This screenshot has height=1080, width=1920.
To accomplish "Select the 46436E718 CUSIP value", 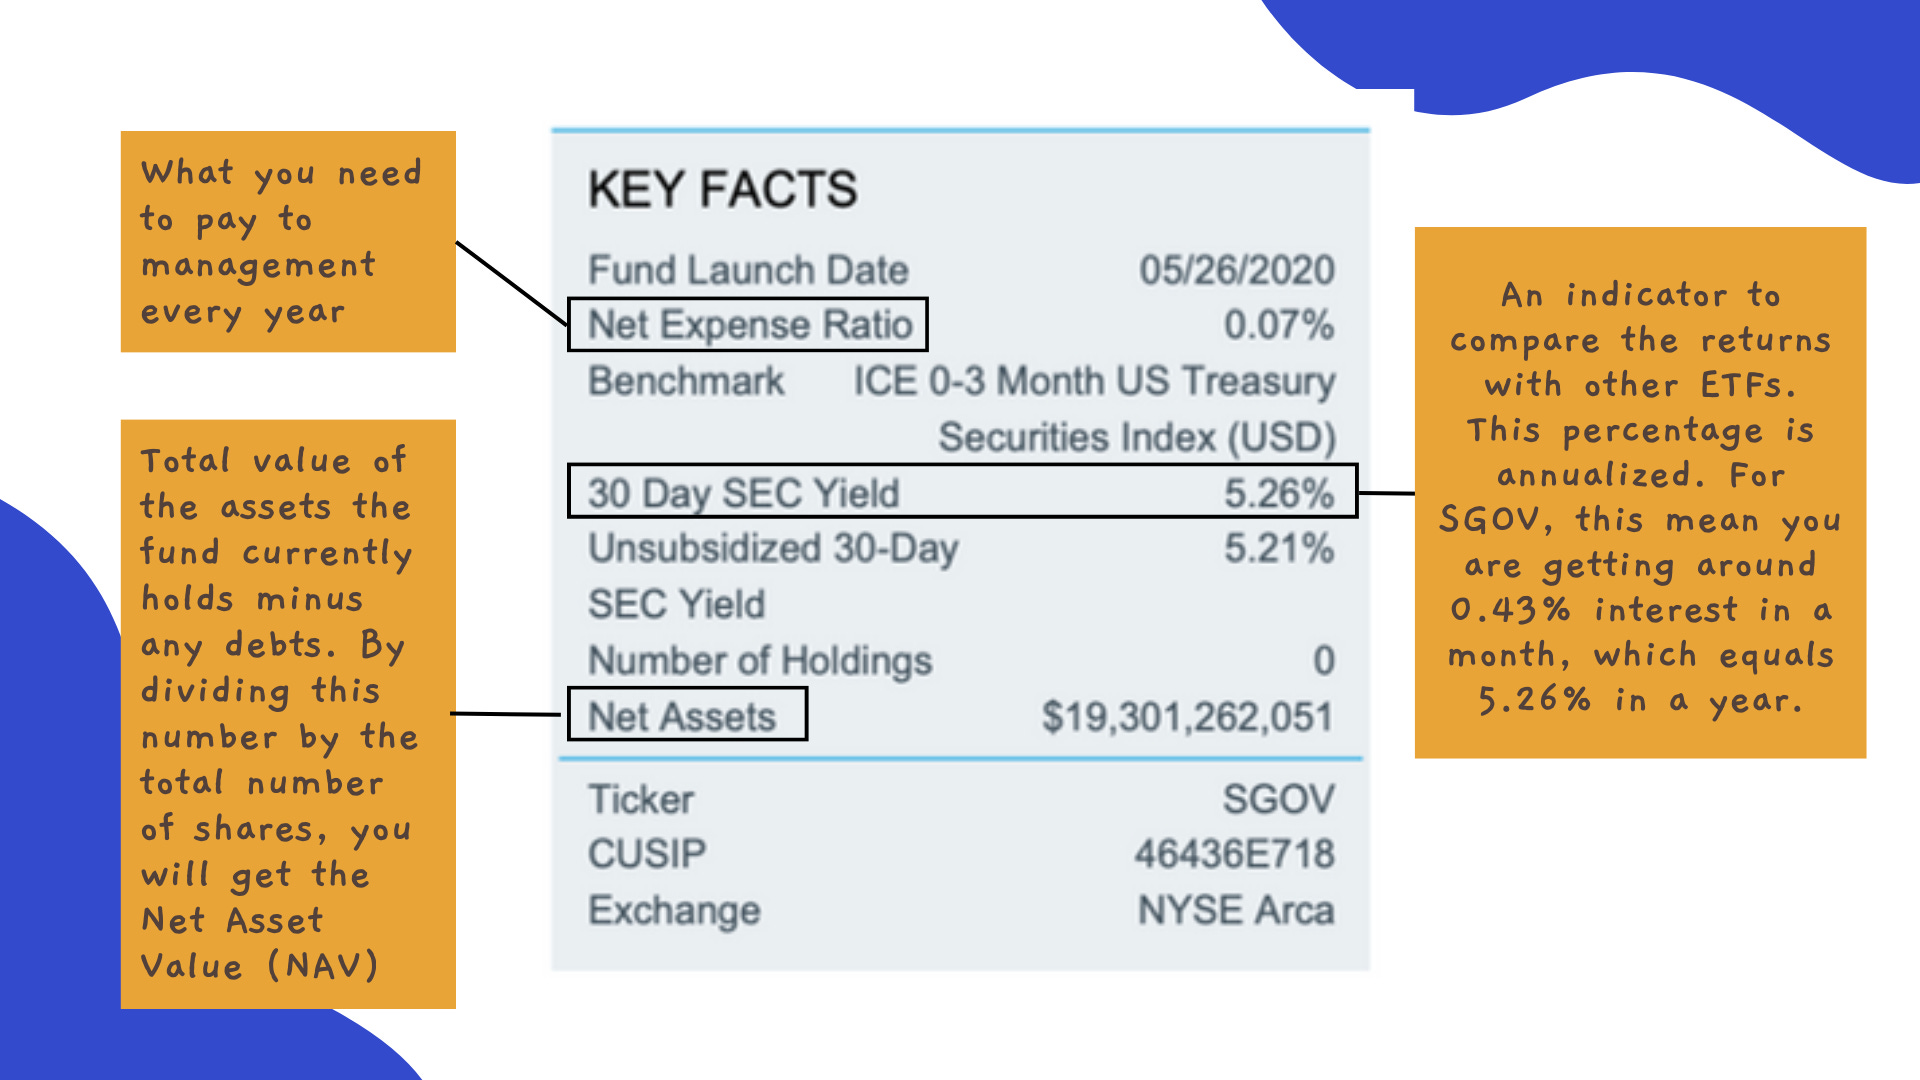I will pyautogui.click(x=1234, y=854).
